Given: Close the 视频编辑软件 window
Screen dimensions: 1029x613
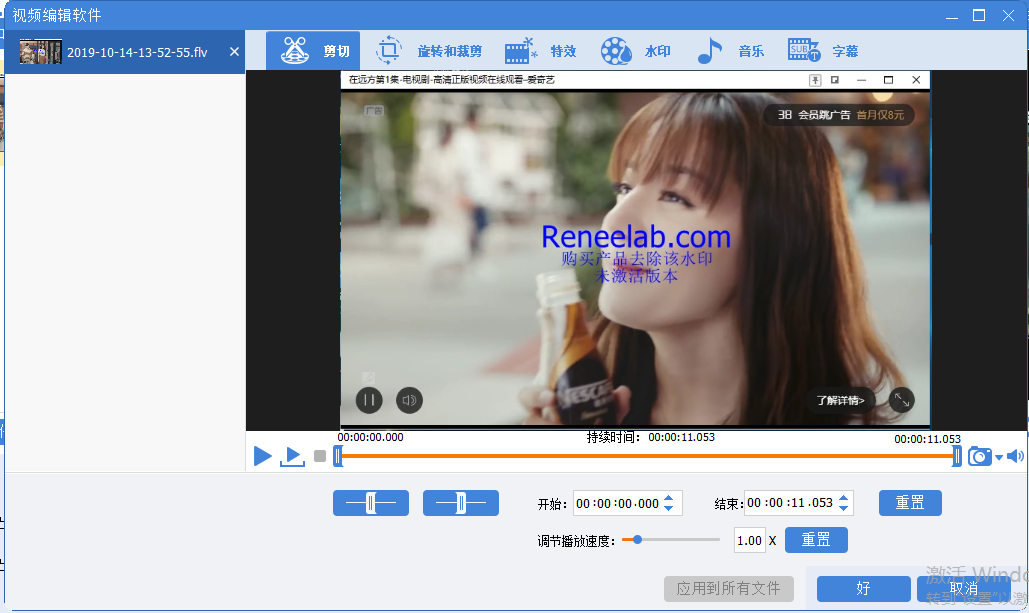Looking at the screenshot, I should pyautogui.click(x=1009, y=15).
